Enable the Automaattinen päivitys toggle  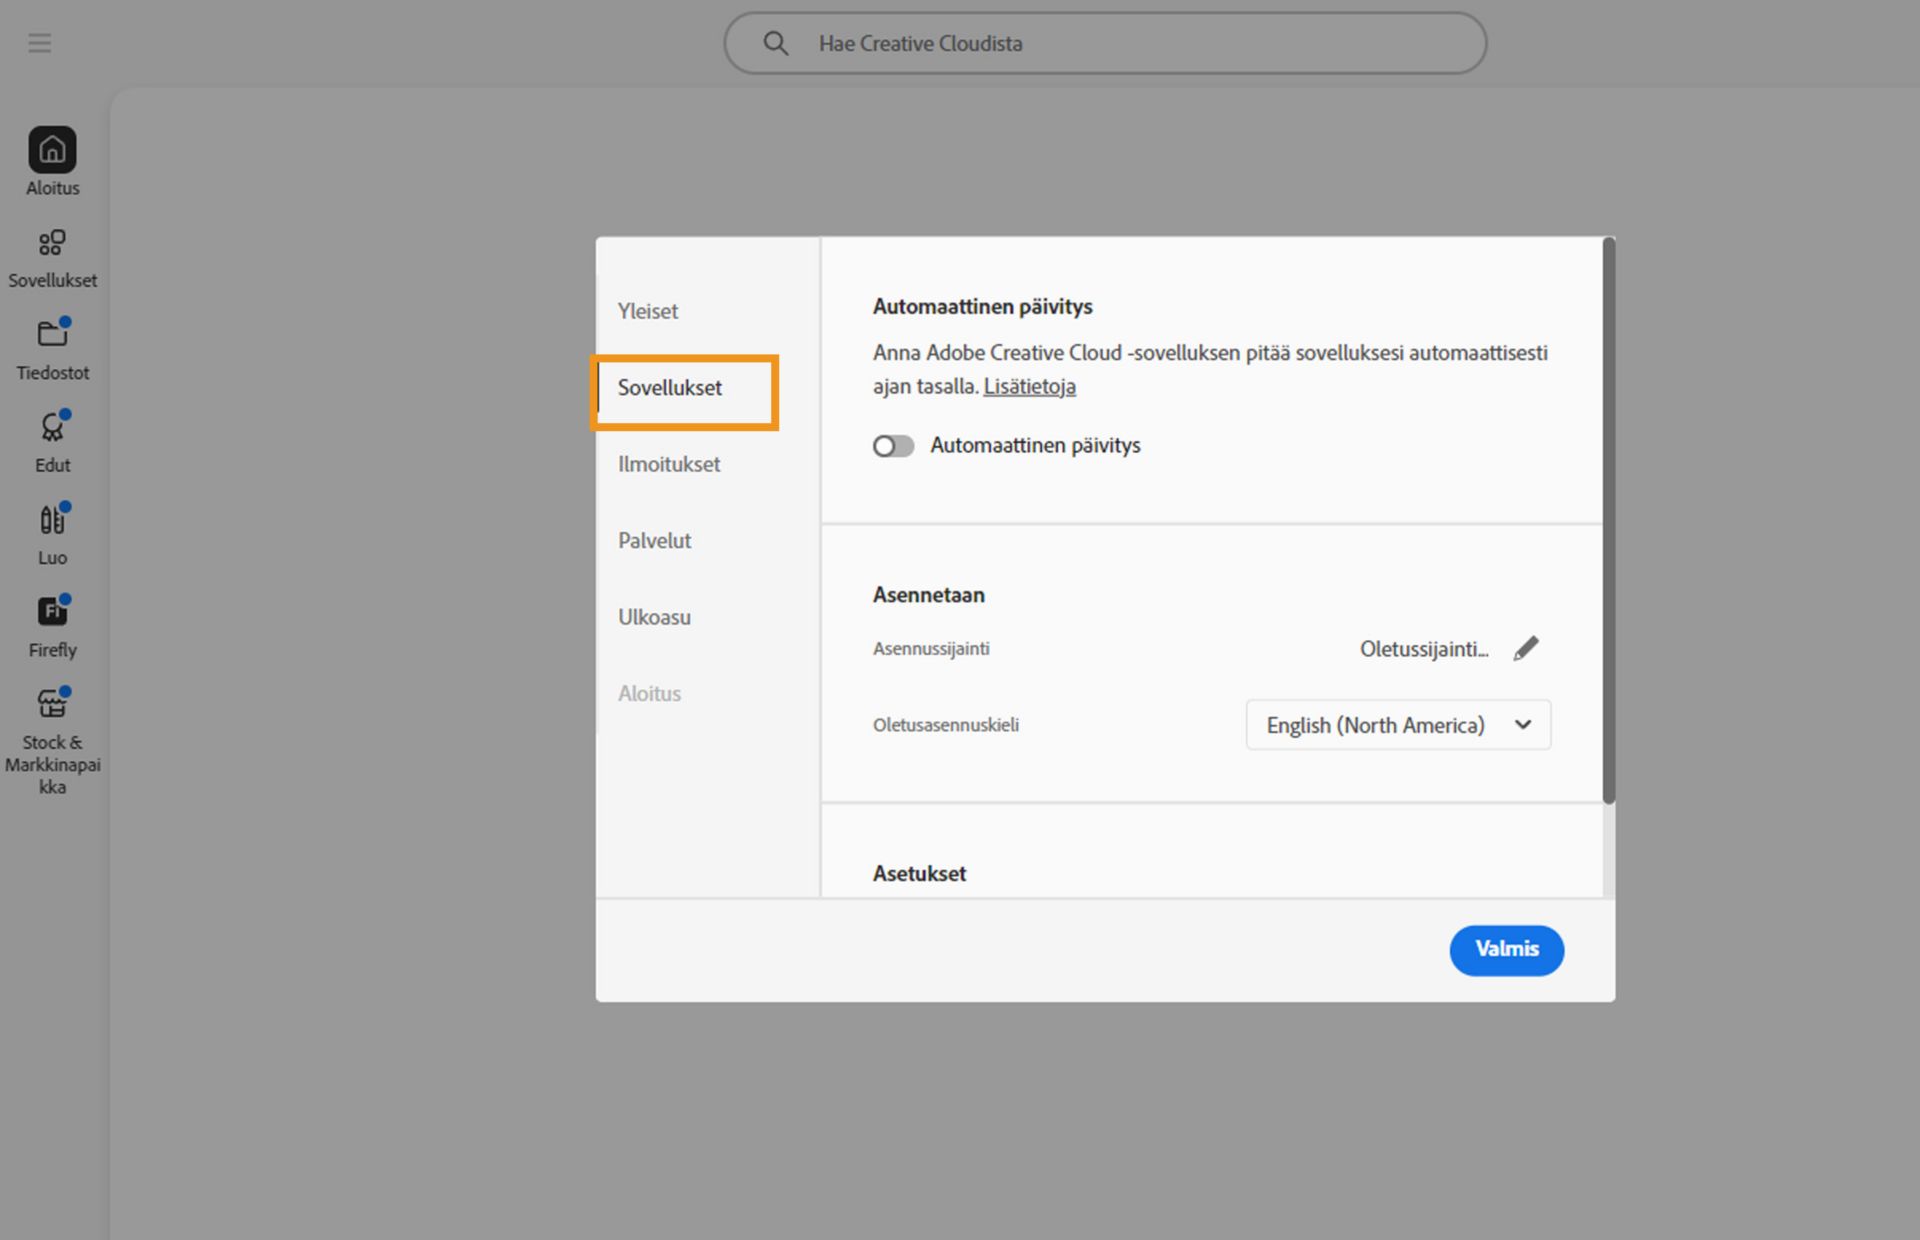point(893,446)
